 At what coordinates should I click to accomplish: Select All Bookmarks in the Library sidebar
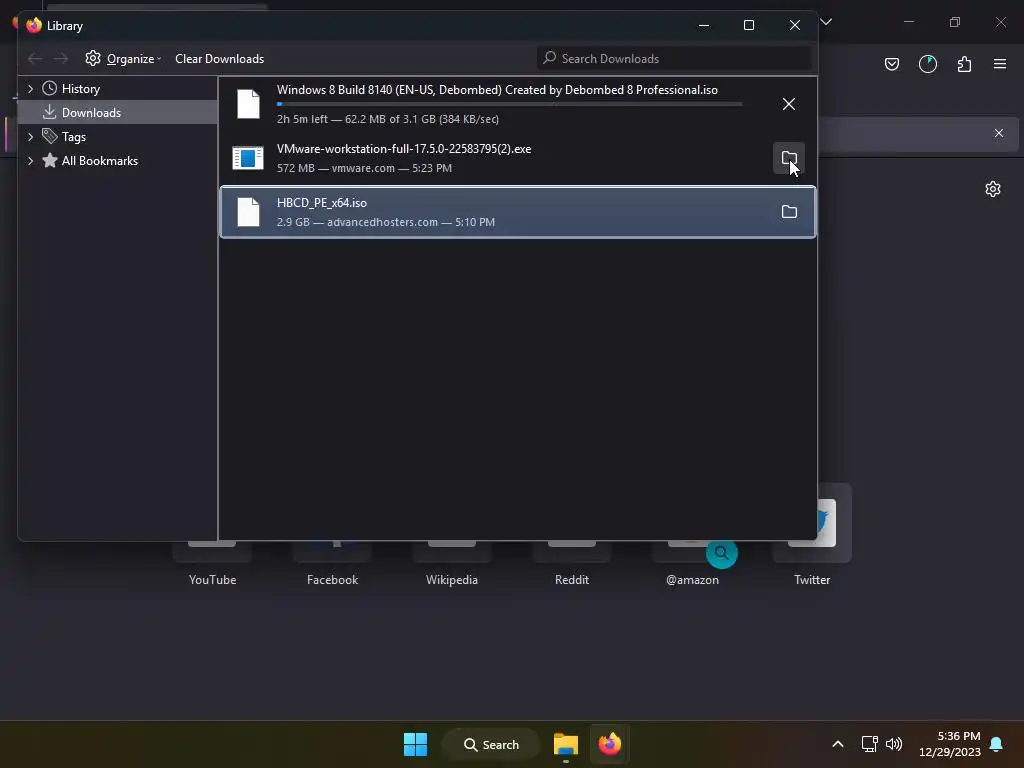click(x=118, y=161)
